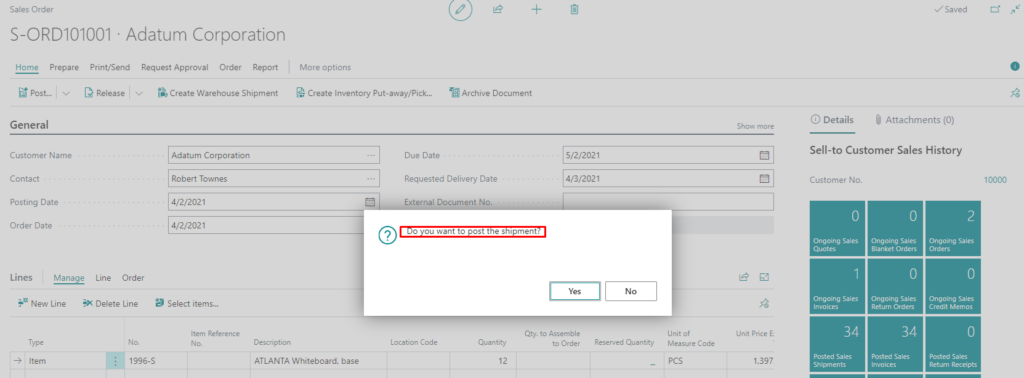The image size is (1024, 378).
Task: Click the Posting Date field
Action: coord(274,202)
